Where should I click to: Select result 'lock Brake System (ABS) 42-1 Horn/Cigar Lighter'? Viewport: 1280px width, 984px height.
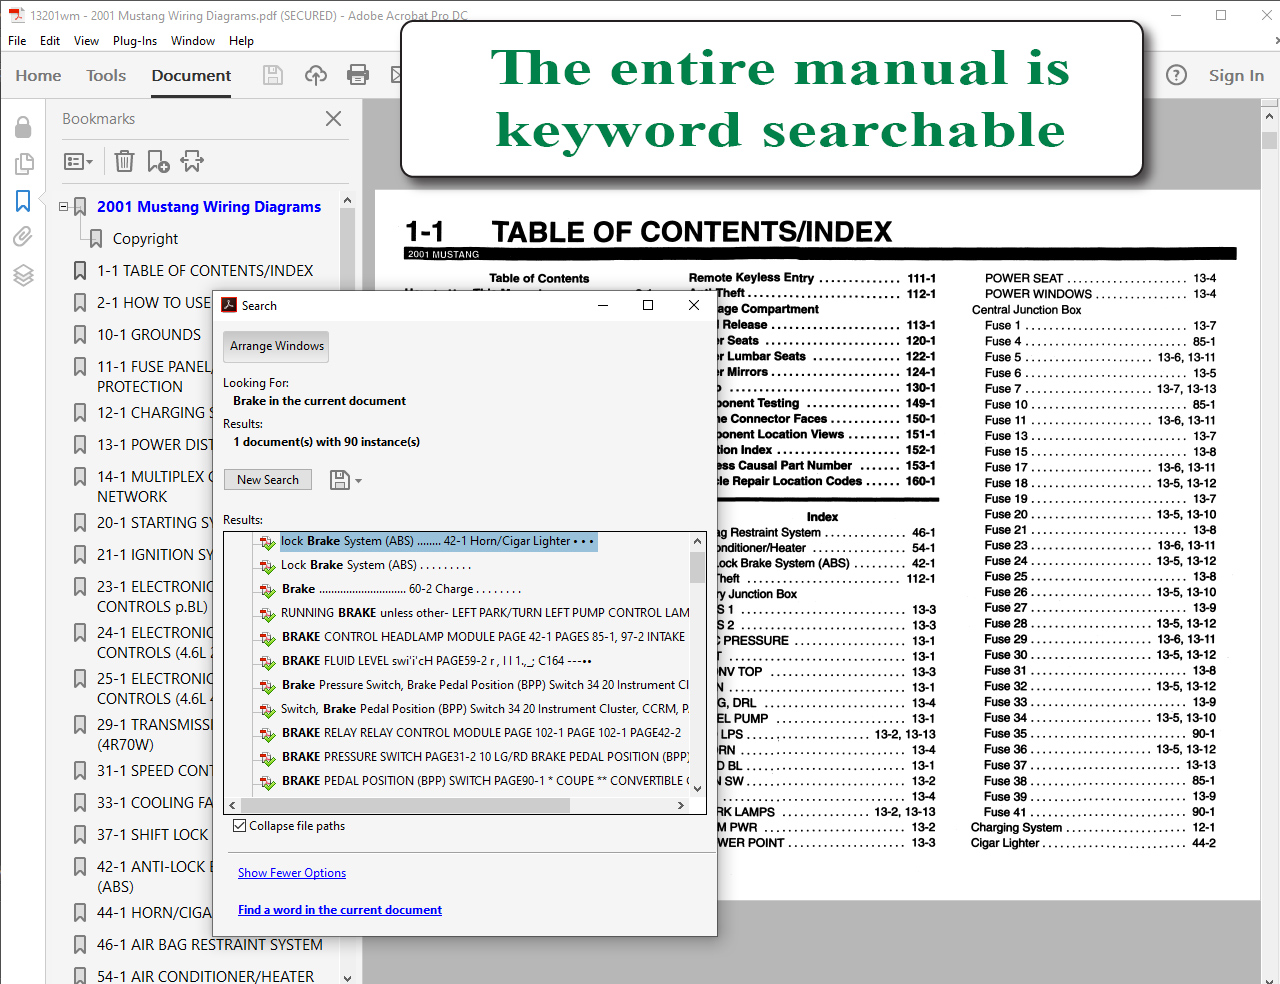(x=438, y=541)
